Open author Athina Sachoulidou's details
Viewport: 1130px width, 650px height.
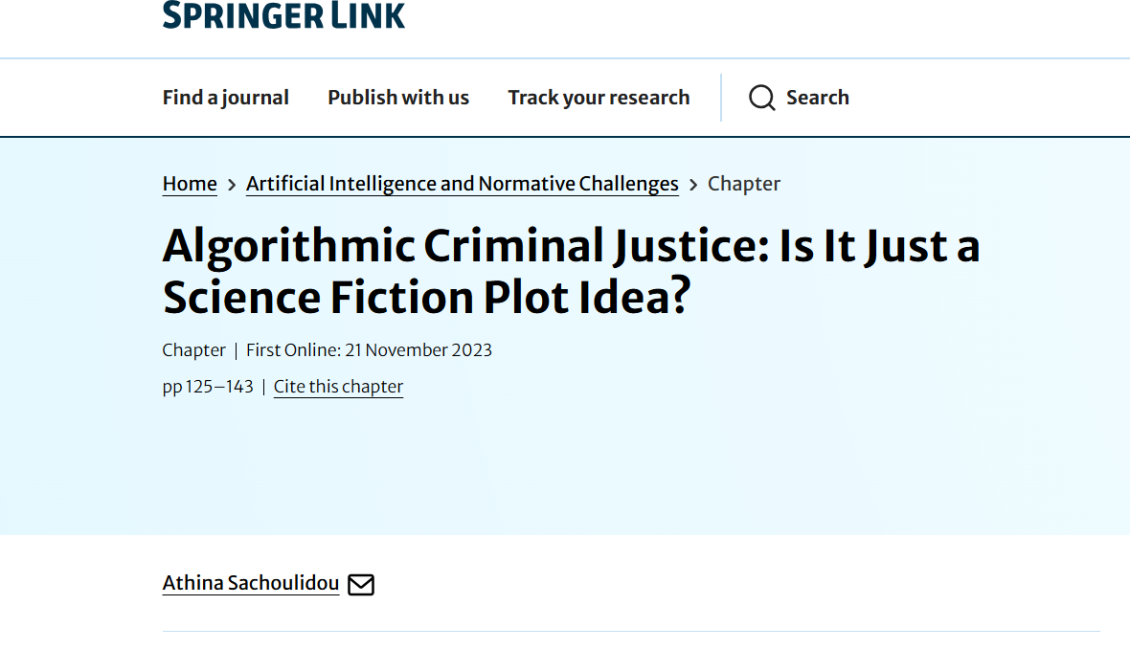[250, 583]
